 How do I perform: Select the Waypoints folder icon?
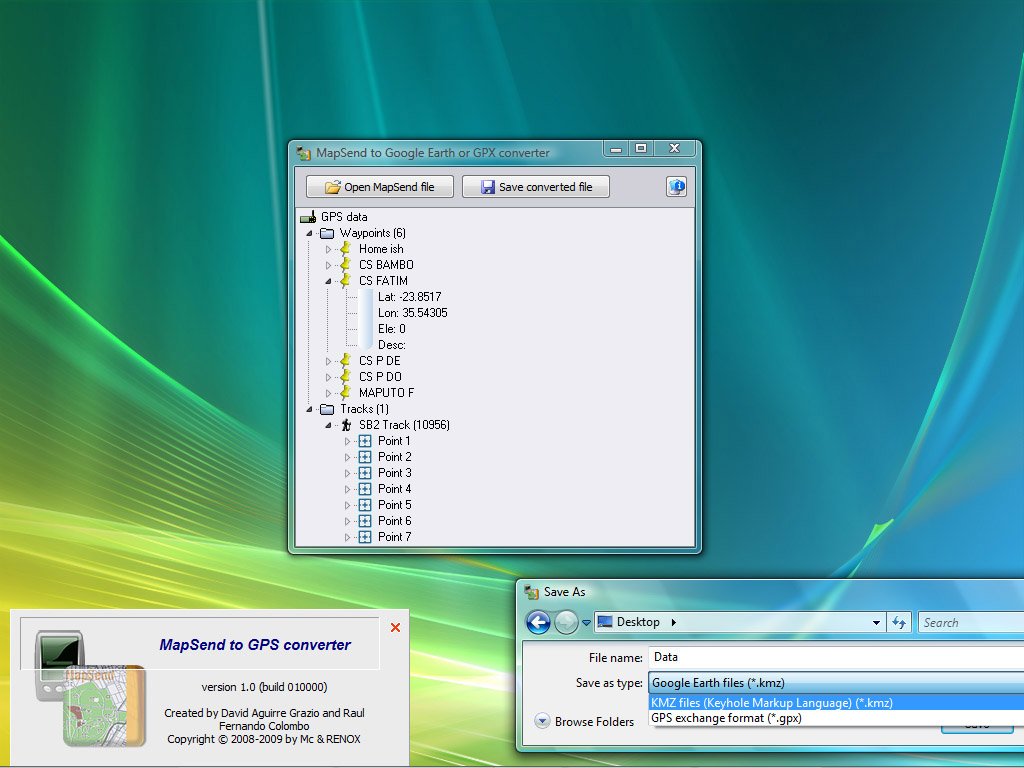tap(327, 233)
